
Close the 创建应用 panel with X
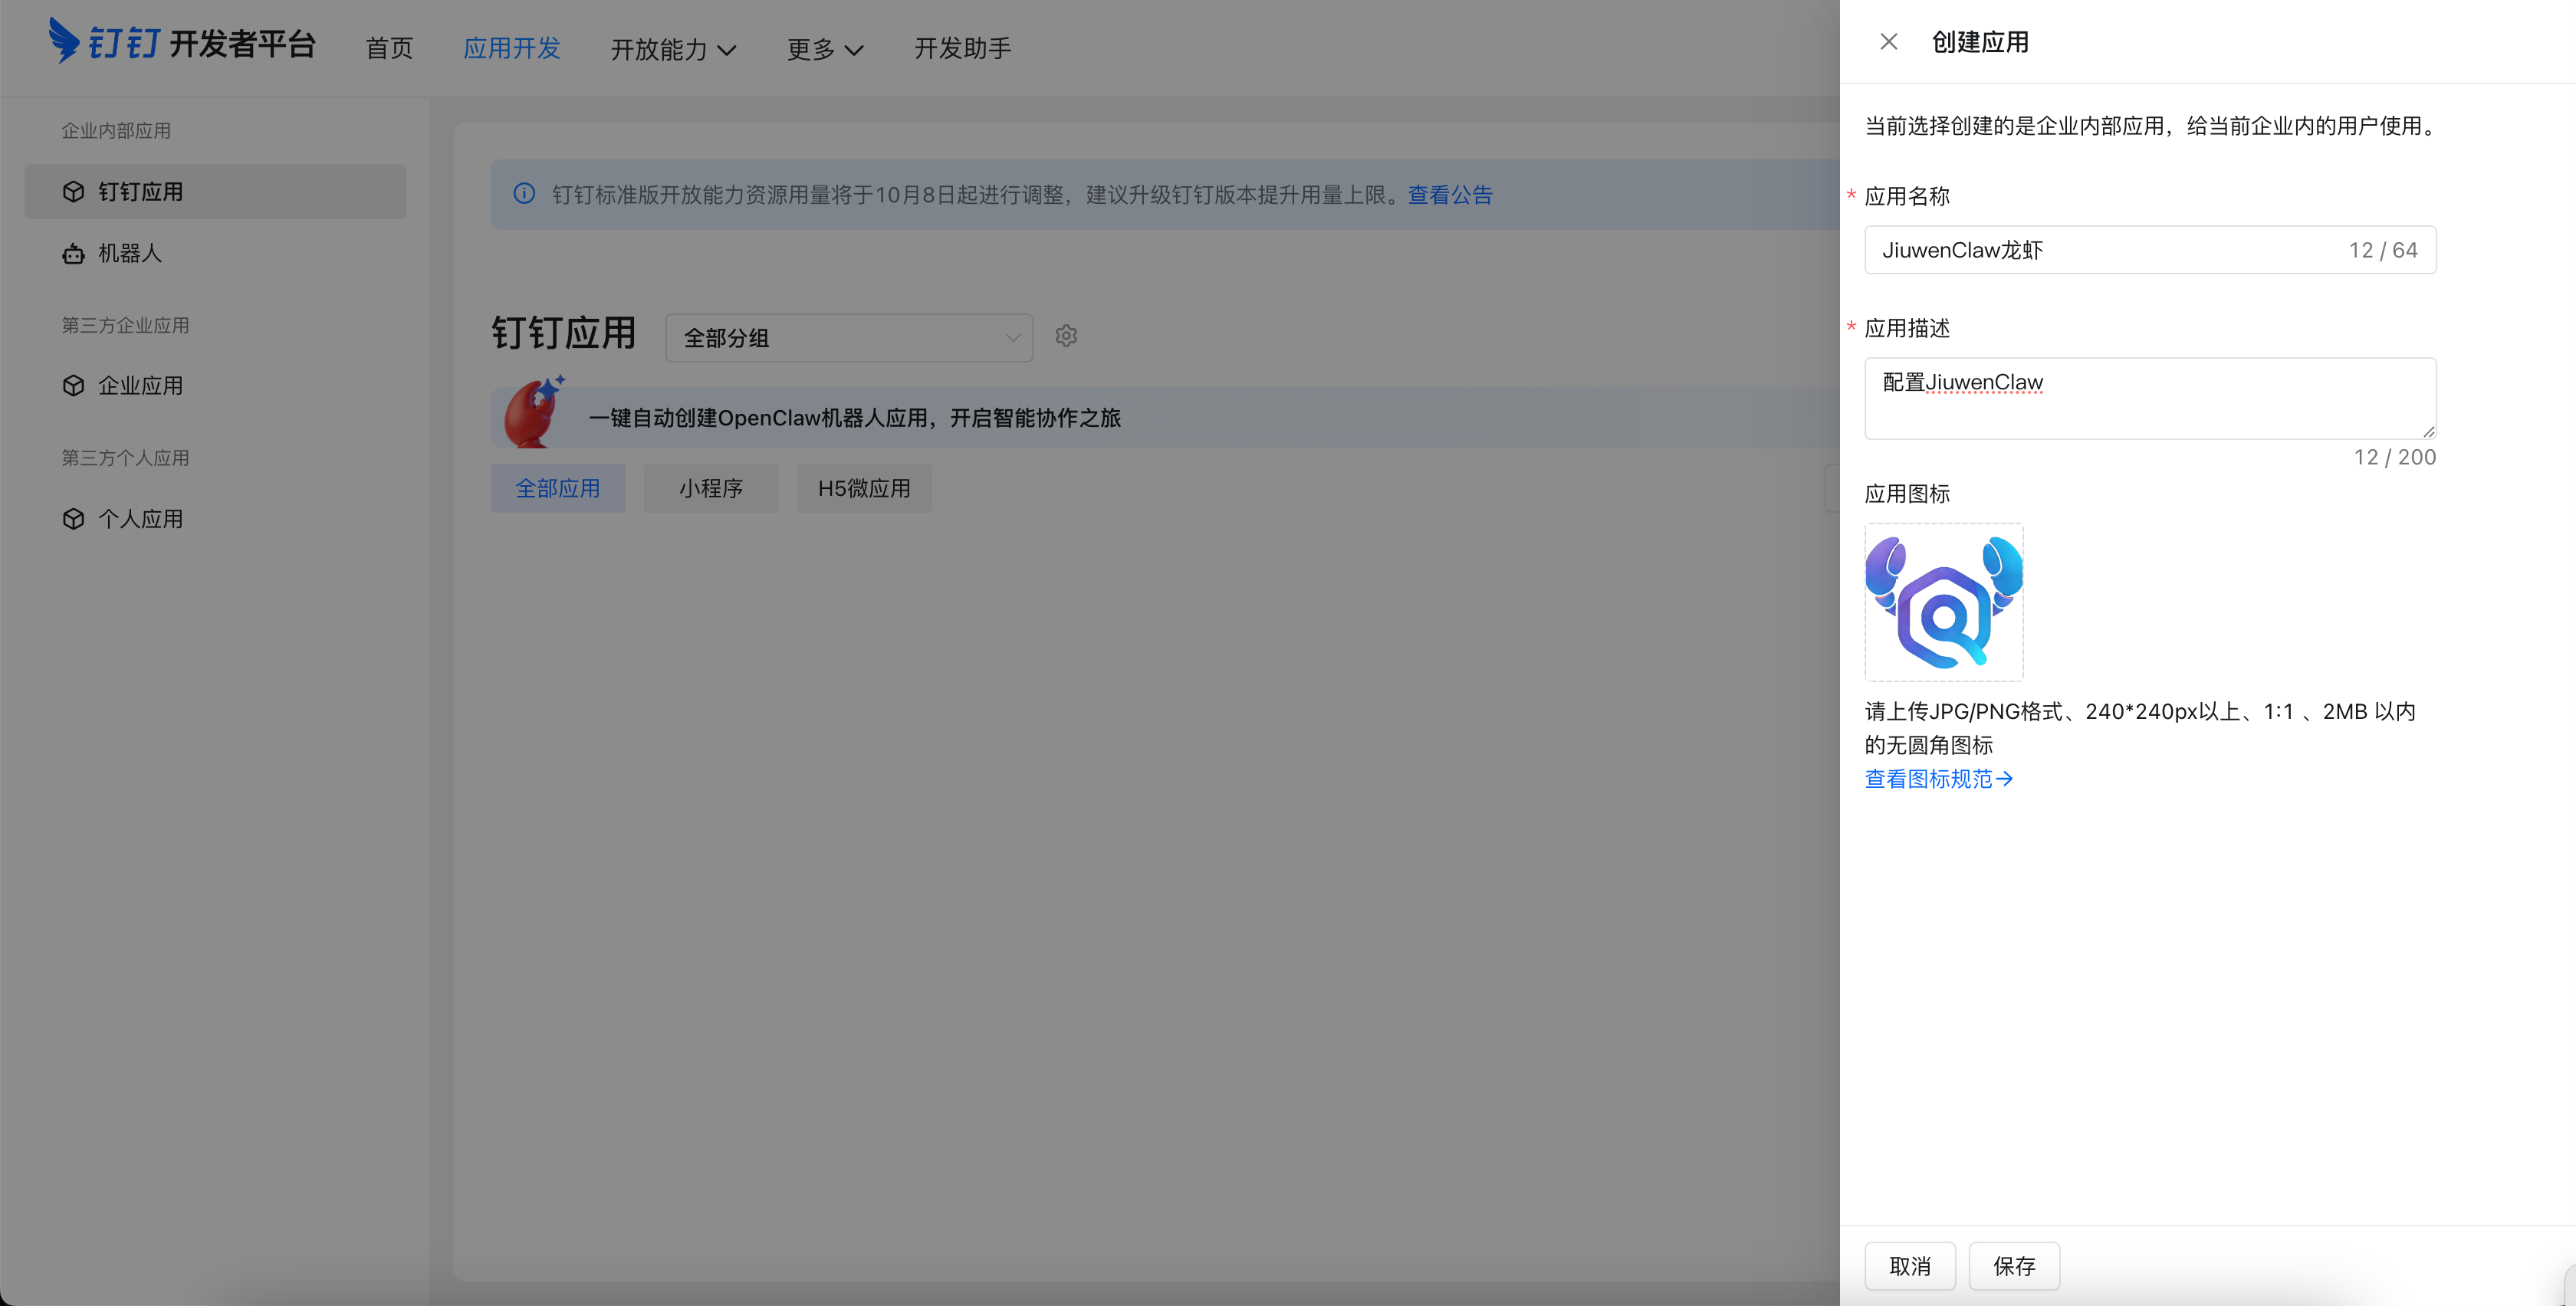click(x=1888, y=42)
